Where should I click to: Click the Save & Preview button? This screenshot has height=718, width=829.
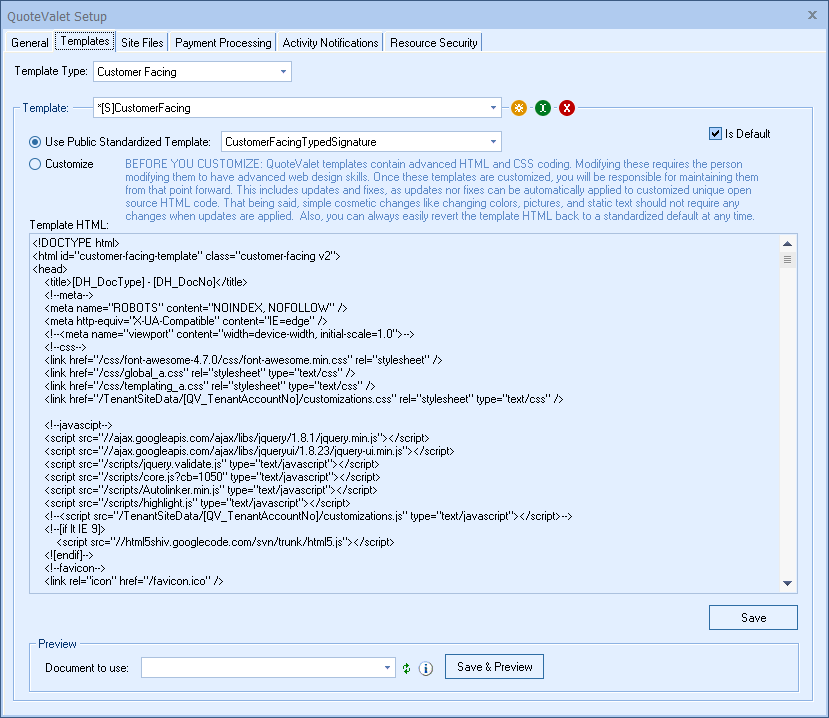tap(494, 667)
